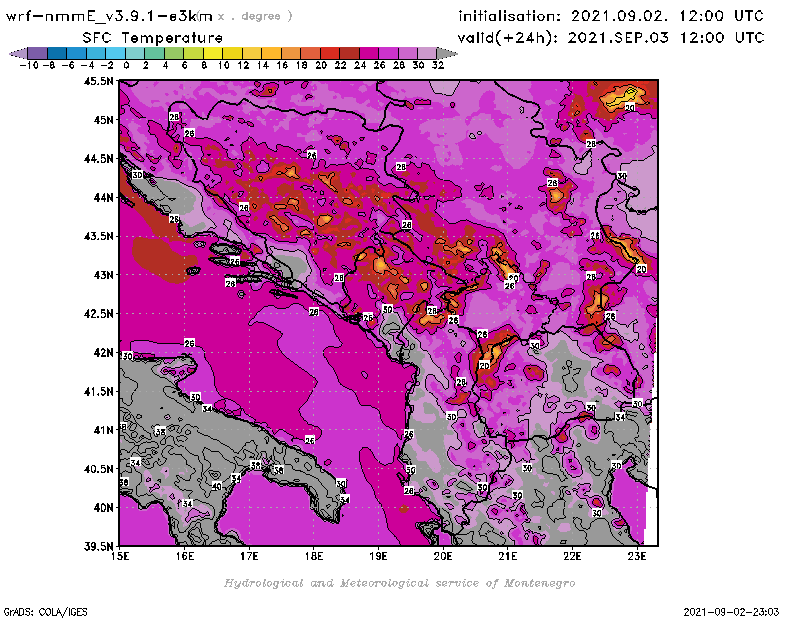Click the '10' value on the color scale
800x618 pixels.
pyautogui.click(x=223, y=65)
